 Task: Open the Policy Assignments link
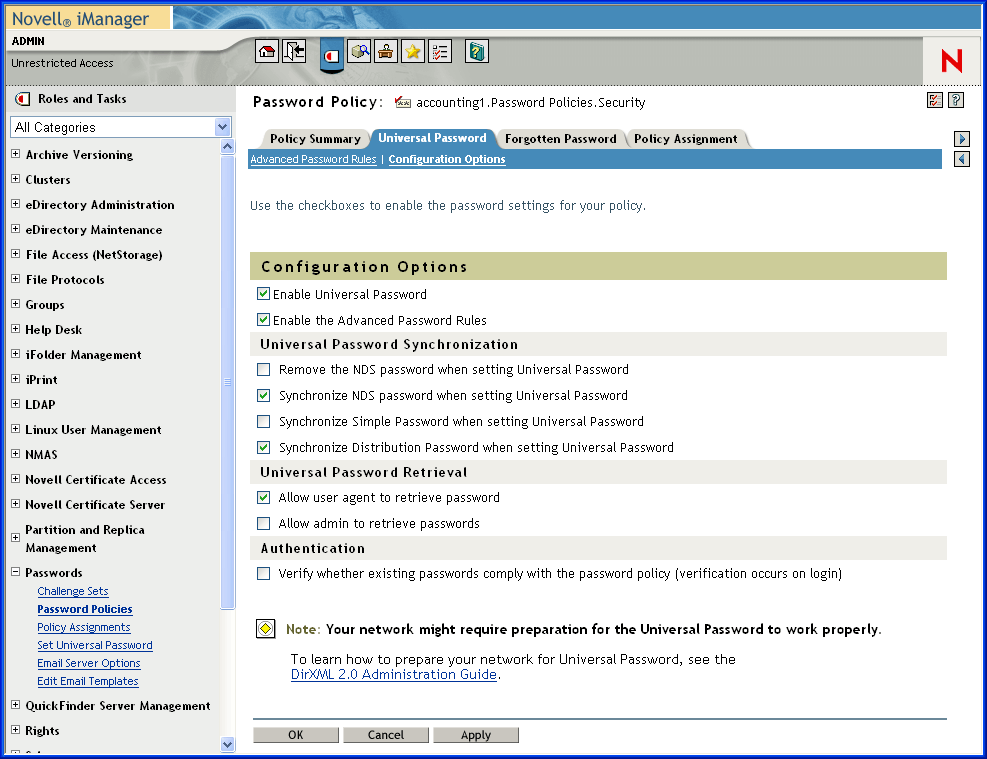coord(84,627)
